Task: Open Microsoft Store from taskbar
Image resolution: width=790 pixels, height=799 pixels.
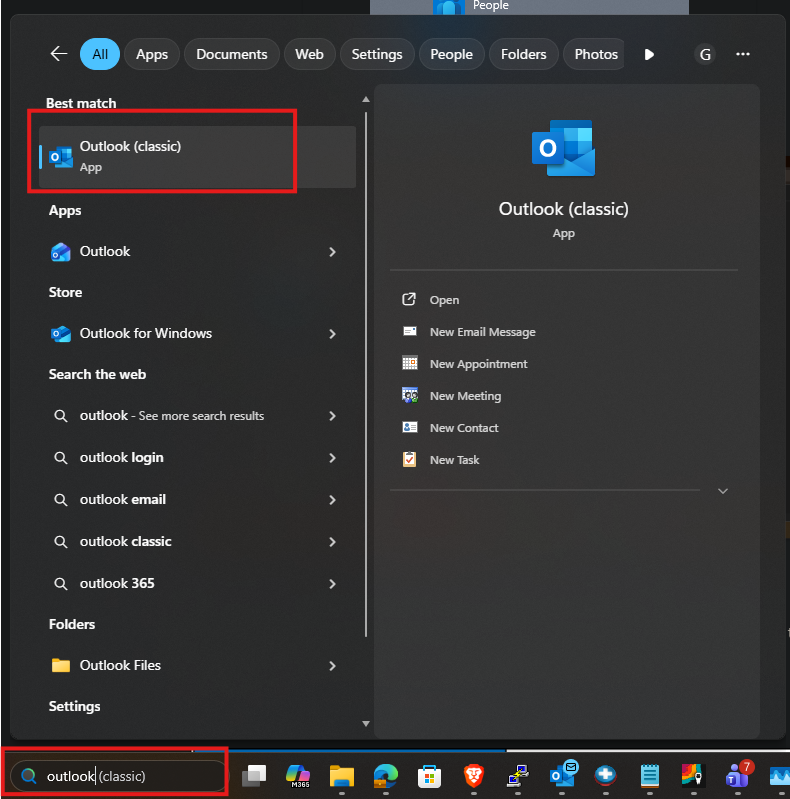Action: (x=429, y=776)
